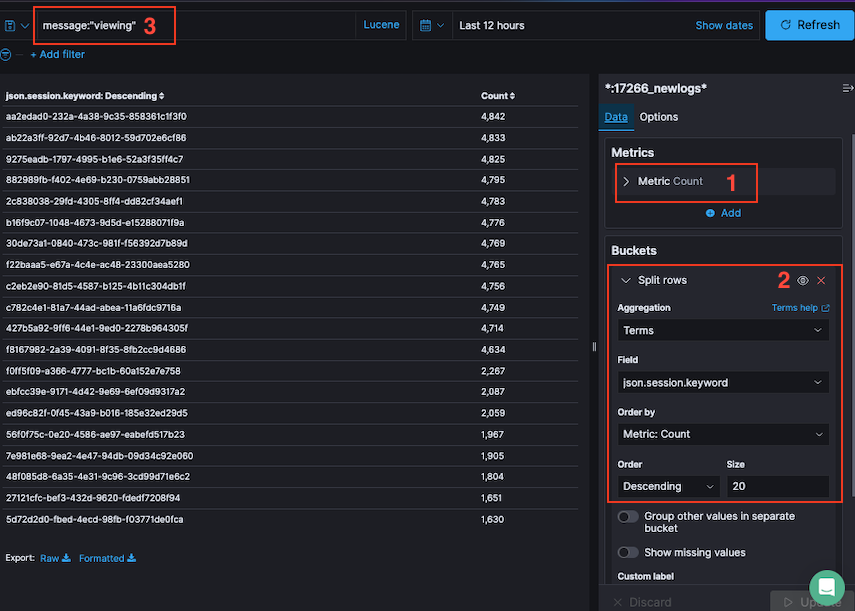
Task: Sort by the Count column arrows
Action: 512,96
